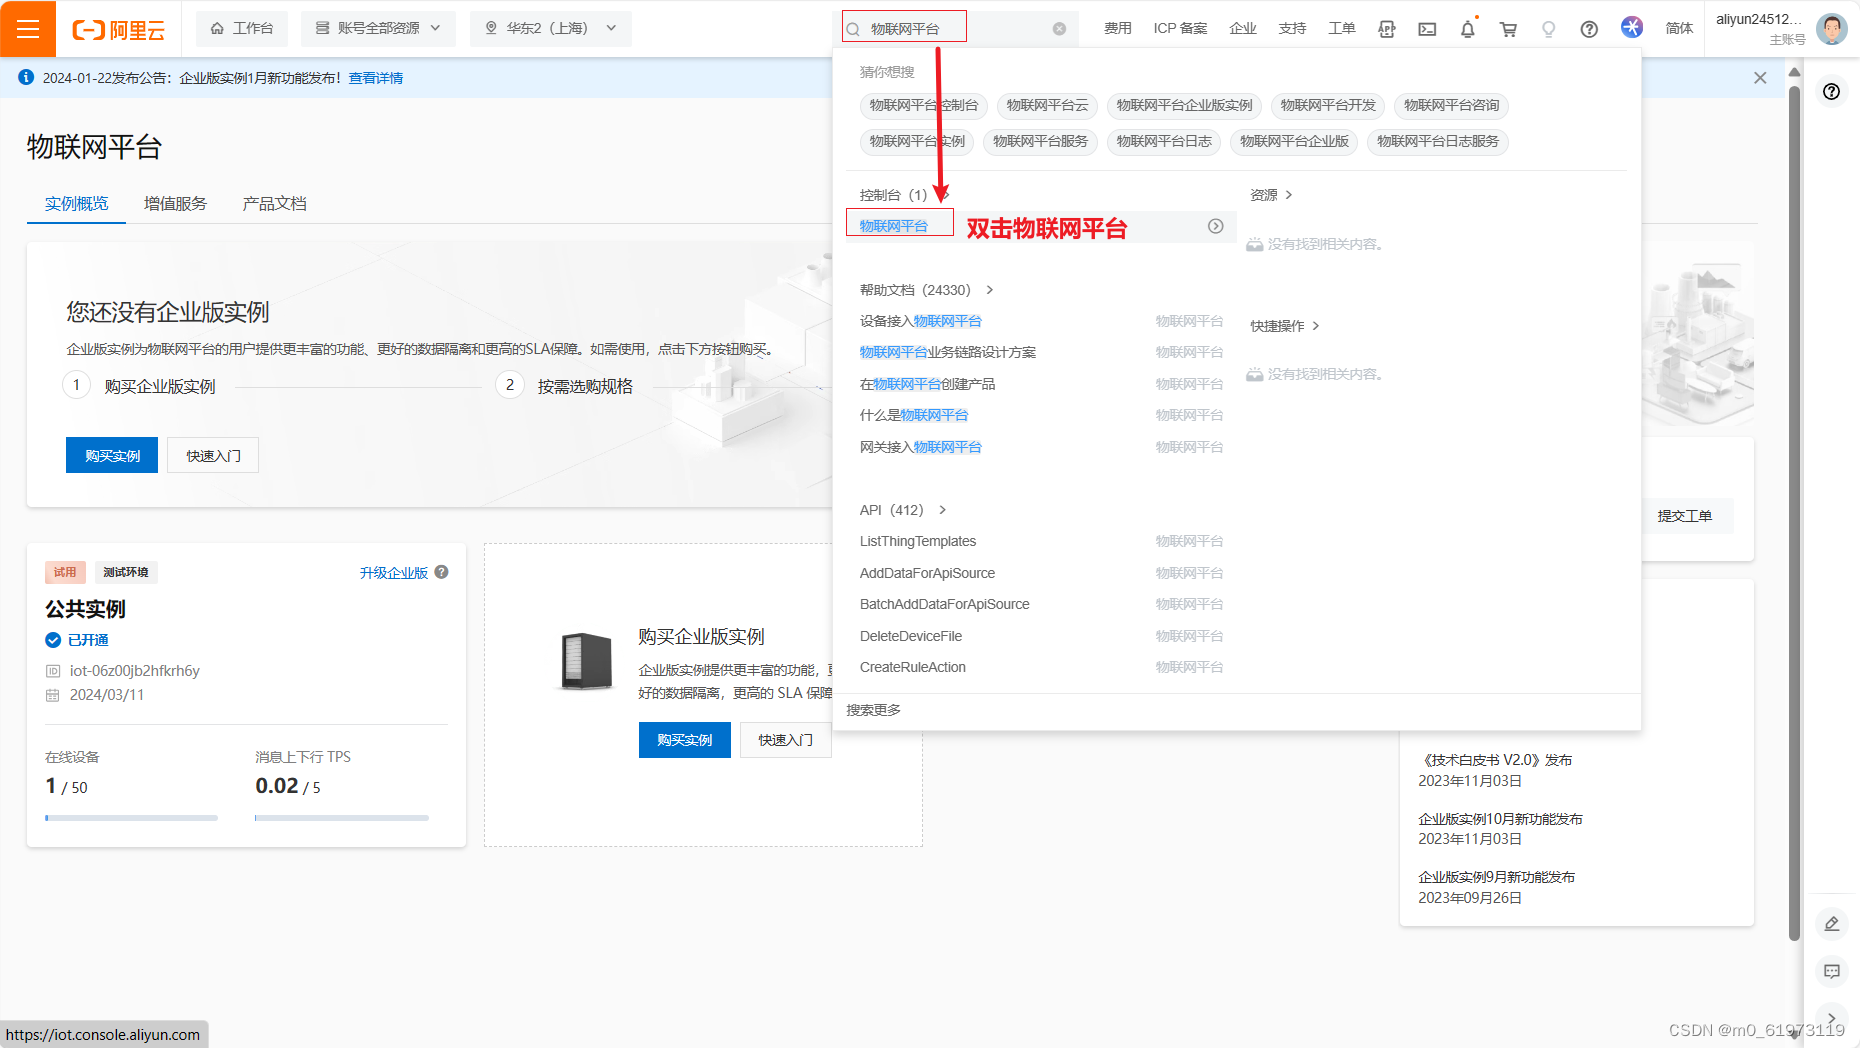Switch to the 产品文档 tab

point(274,203)
